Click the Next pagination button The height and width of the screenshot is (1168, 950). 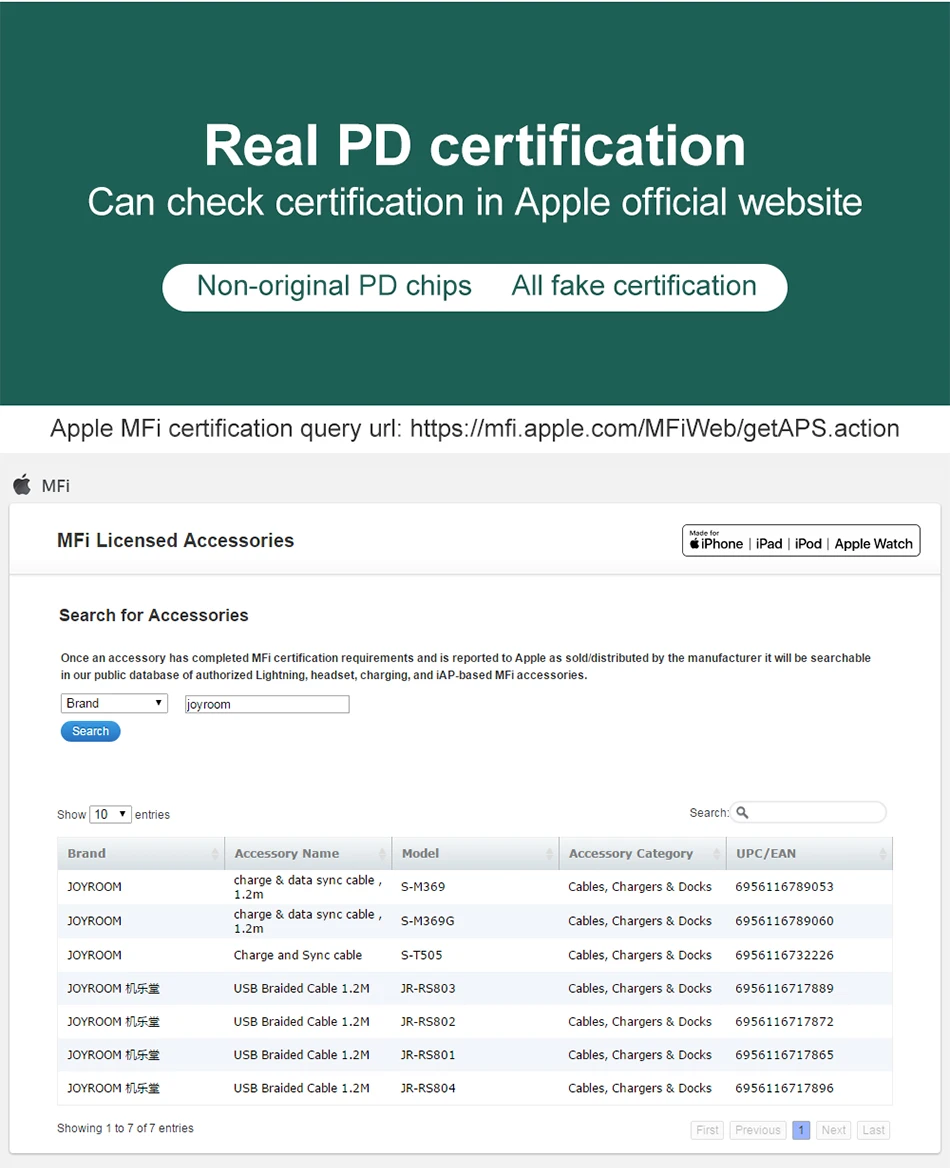coord(834,1130)
